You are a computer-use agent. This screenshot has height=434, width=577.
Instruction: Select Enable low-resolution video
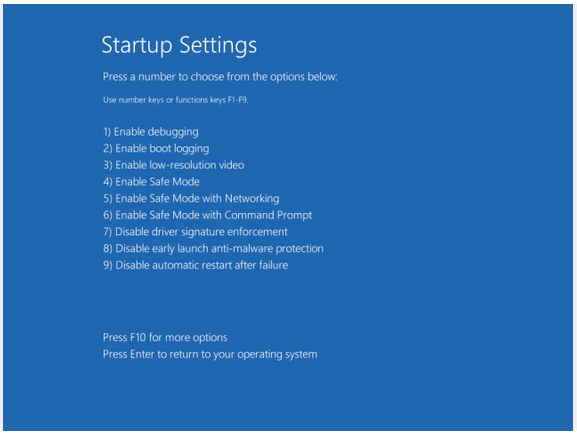pos(173,165)
